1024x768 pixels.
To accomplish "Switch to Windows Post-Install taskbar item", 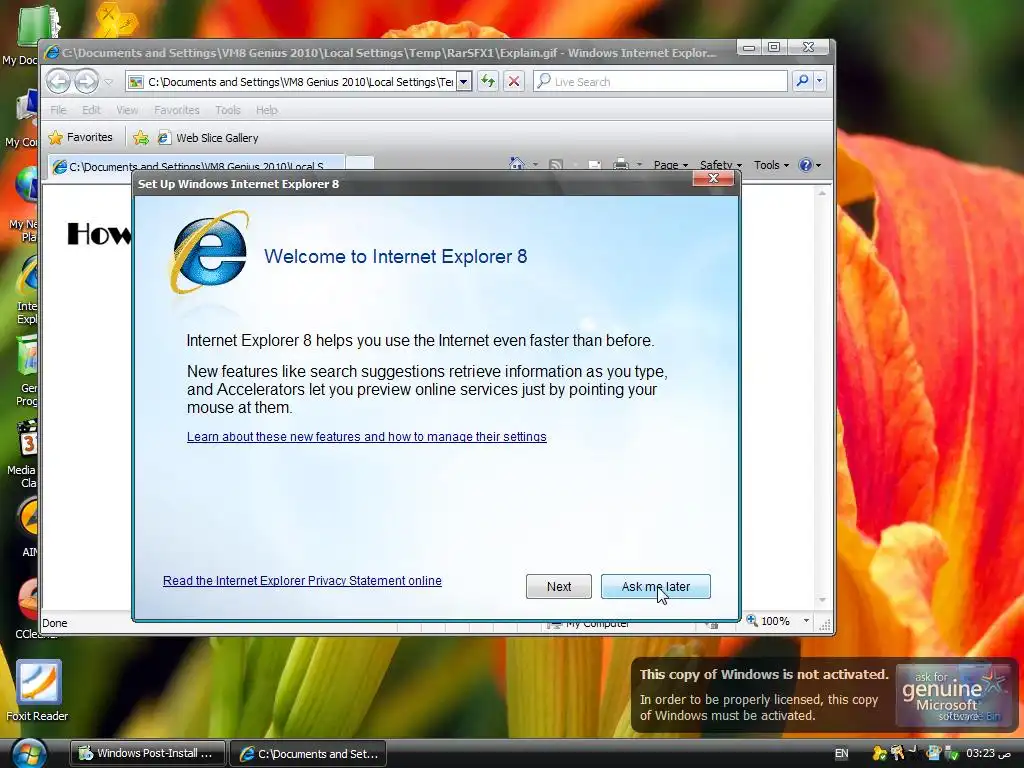I will pyautogui.click(x=148, y=753).
